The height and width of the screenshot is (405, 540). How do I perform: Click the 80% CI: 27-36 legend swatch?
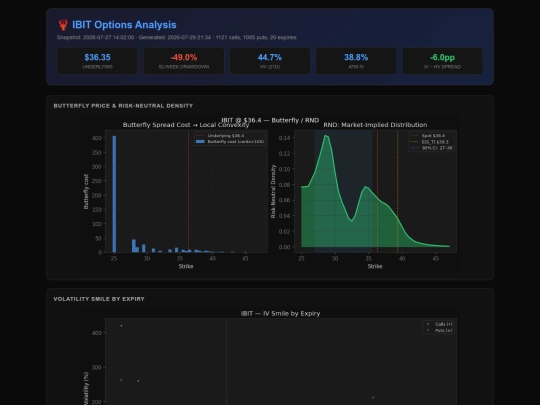[x=414, y=148]
